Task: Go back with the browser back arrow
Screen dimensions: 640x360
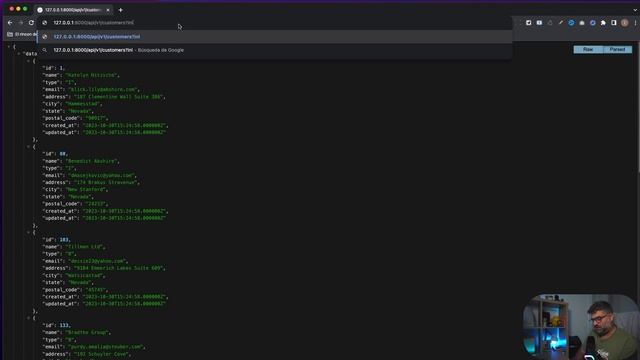Action: pyautogui.click(x=10, y=23)
